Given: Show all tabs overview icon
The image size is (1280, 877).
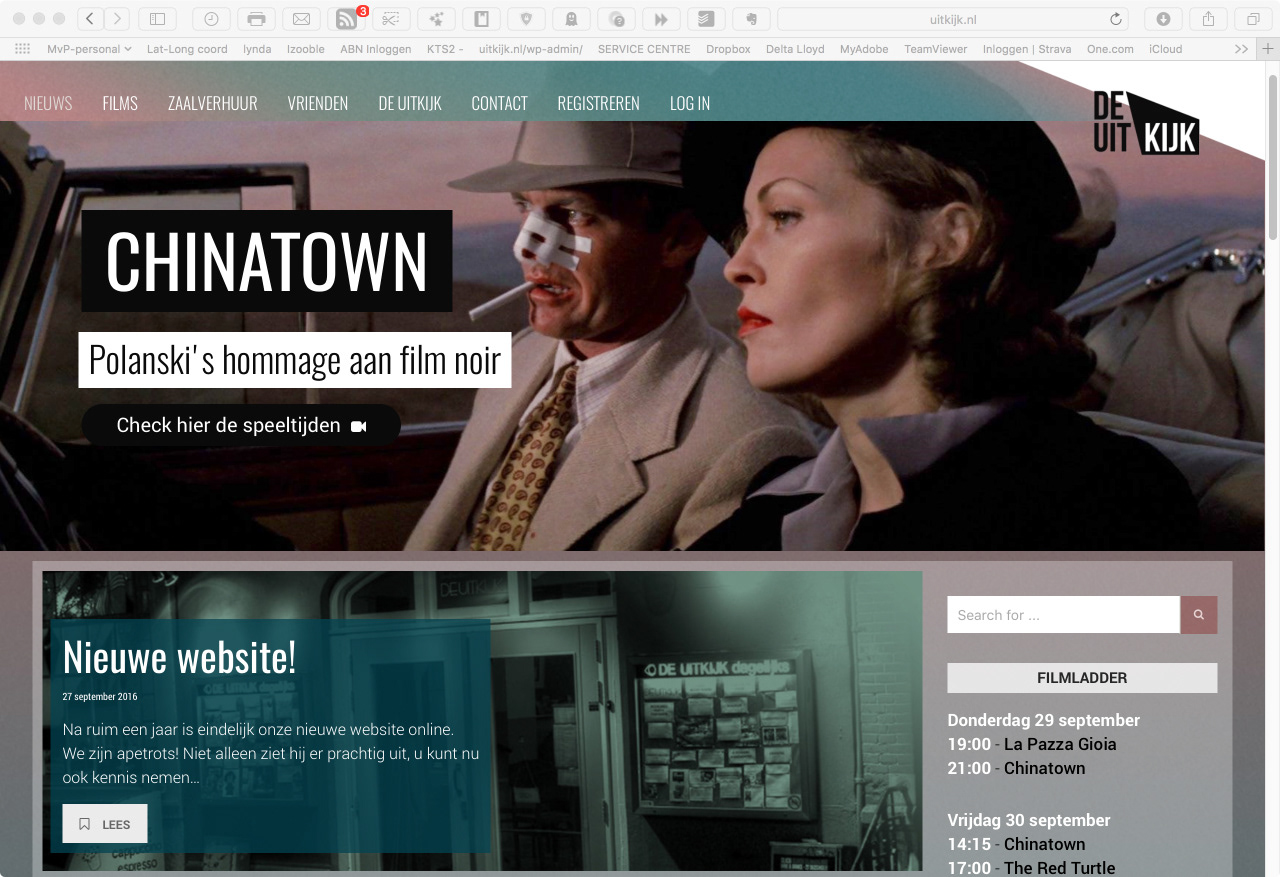Looking at the screenshot, I should (x=1253, y=19).
